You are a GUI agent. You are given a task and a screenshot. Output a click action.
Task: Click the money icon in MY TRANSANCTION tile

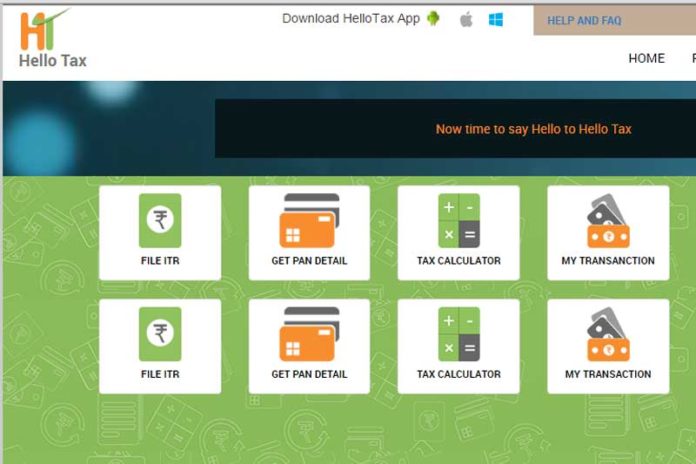[x=608, y=221]
